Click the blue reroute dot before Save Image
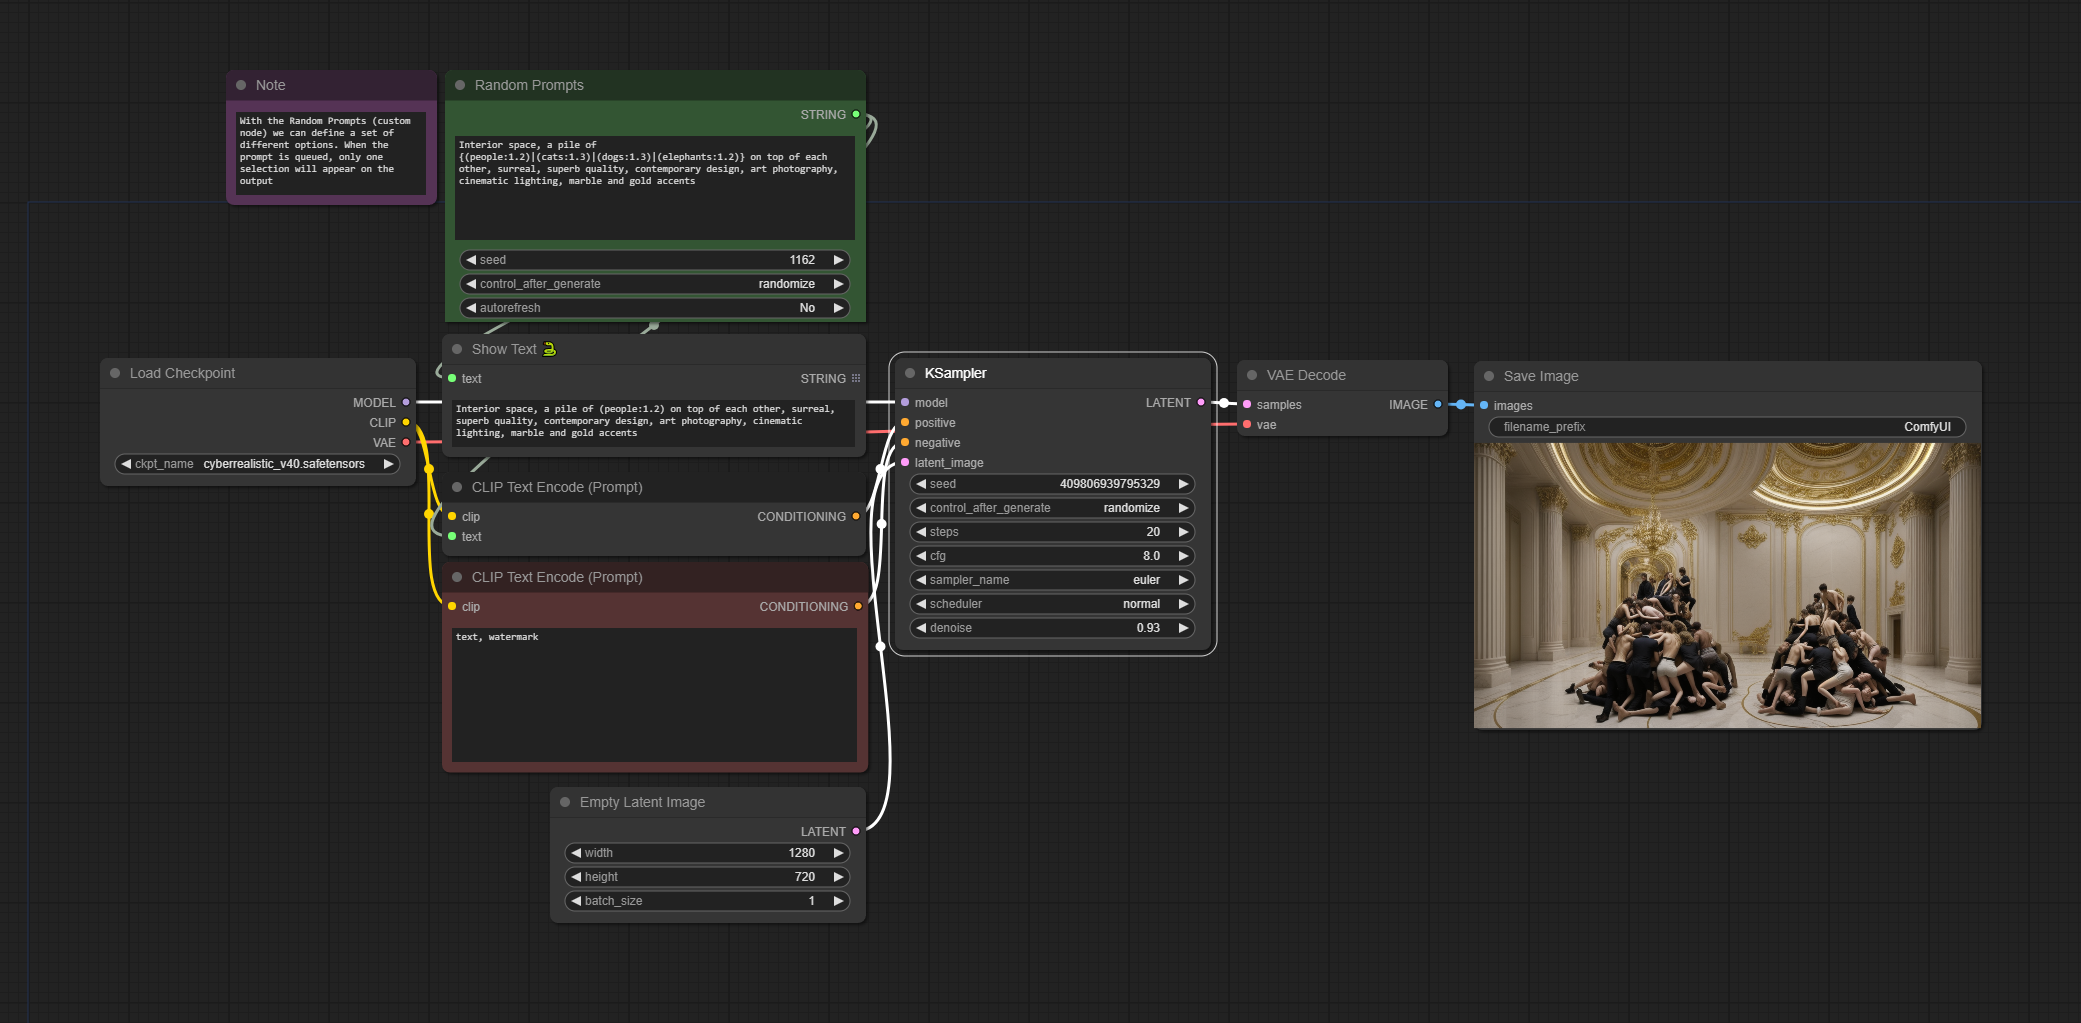Screen dimensions: 2081x1023 1461,404
